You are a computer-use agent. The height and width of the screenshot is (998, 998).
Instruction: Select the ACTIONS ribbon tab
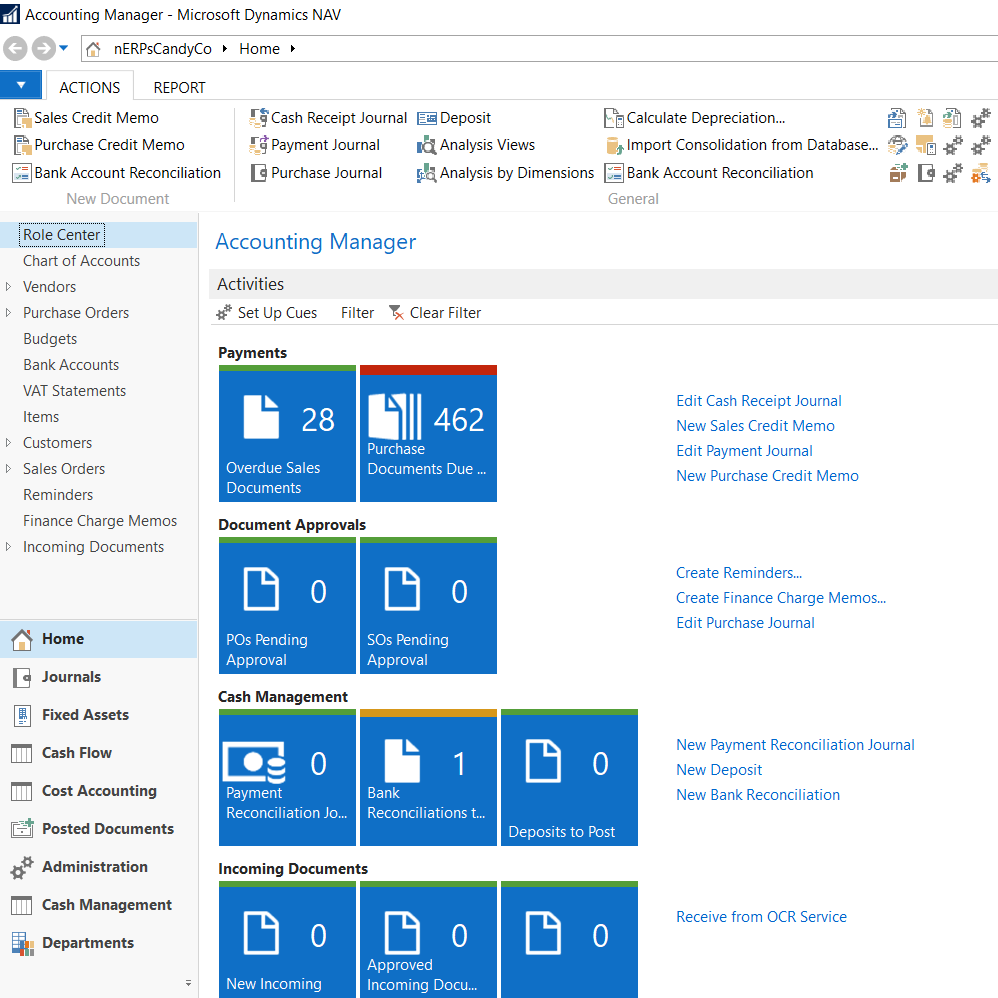[x=90, y=87]
